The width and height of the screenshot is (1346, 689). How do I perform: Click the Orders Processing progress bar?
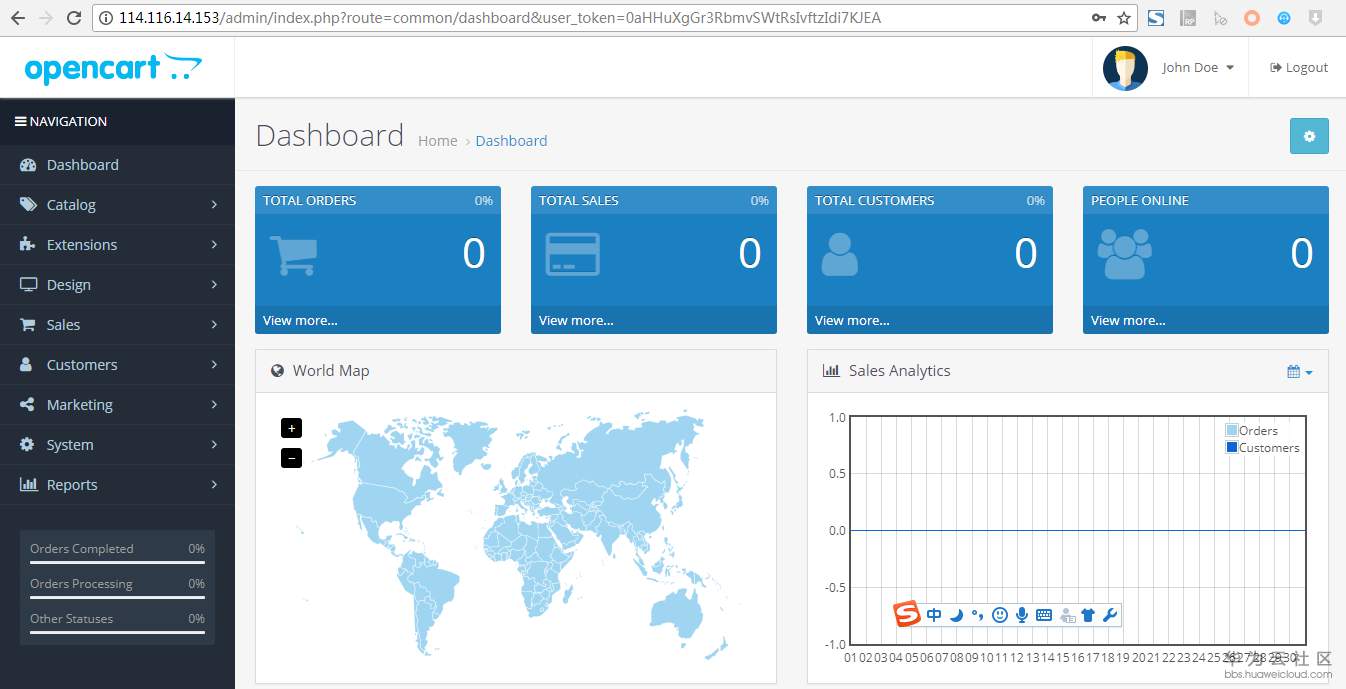click(117, 598)
